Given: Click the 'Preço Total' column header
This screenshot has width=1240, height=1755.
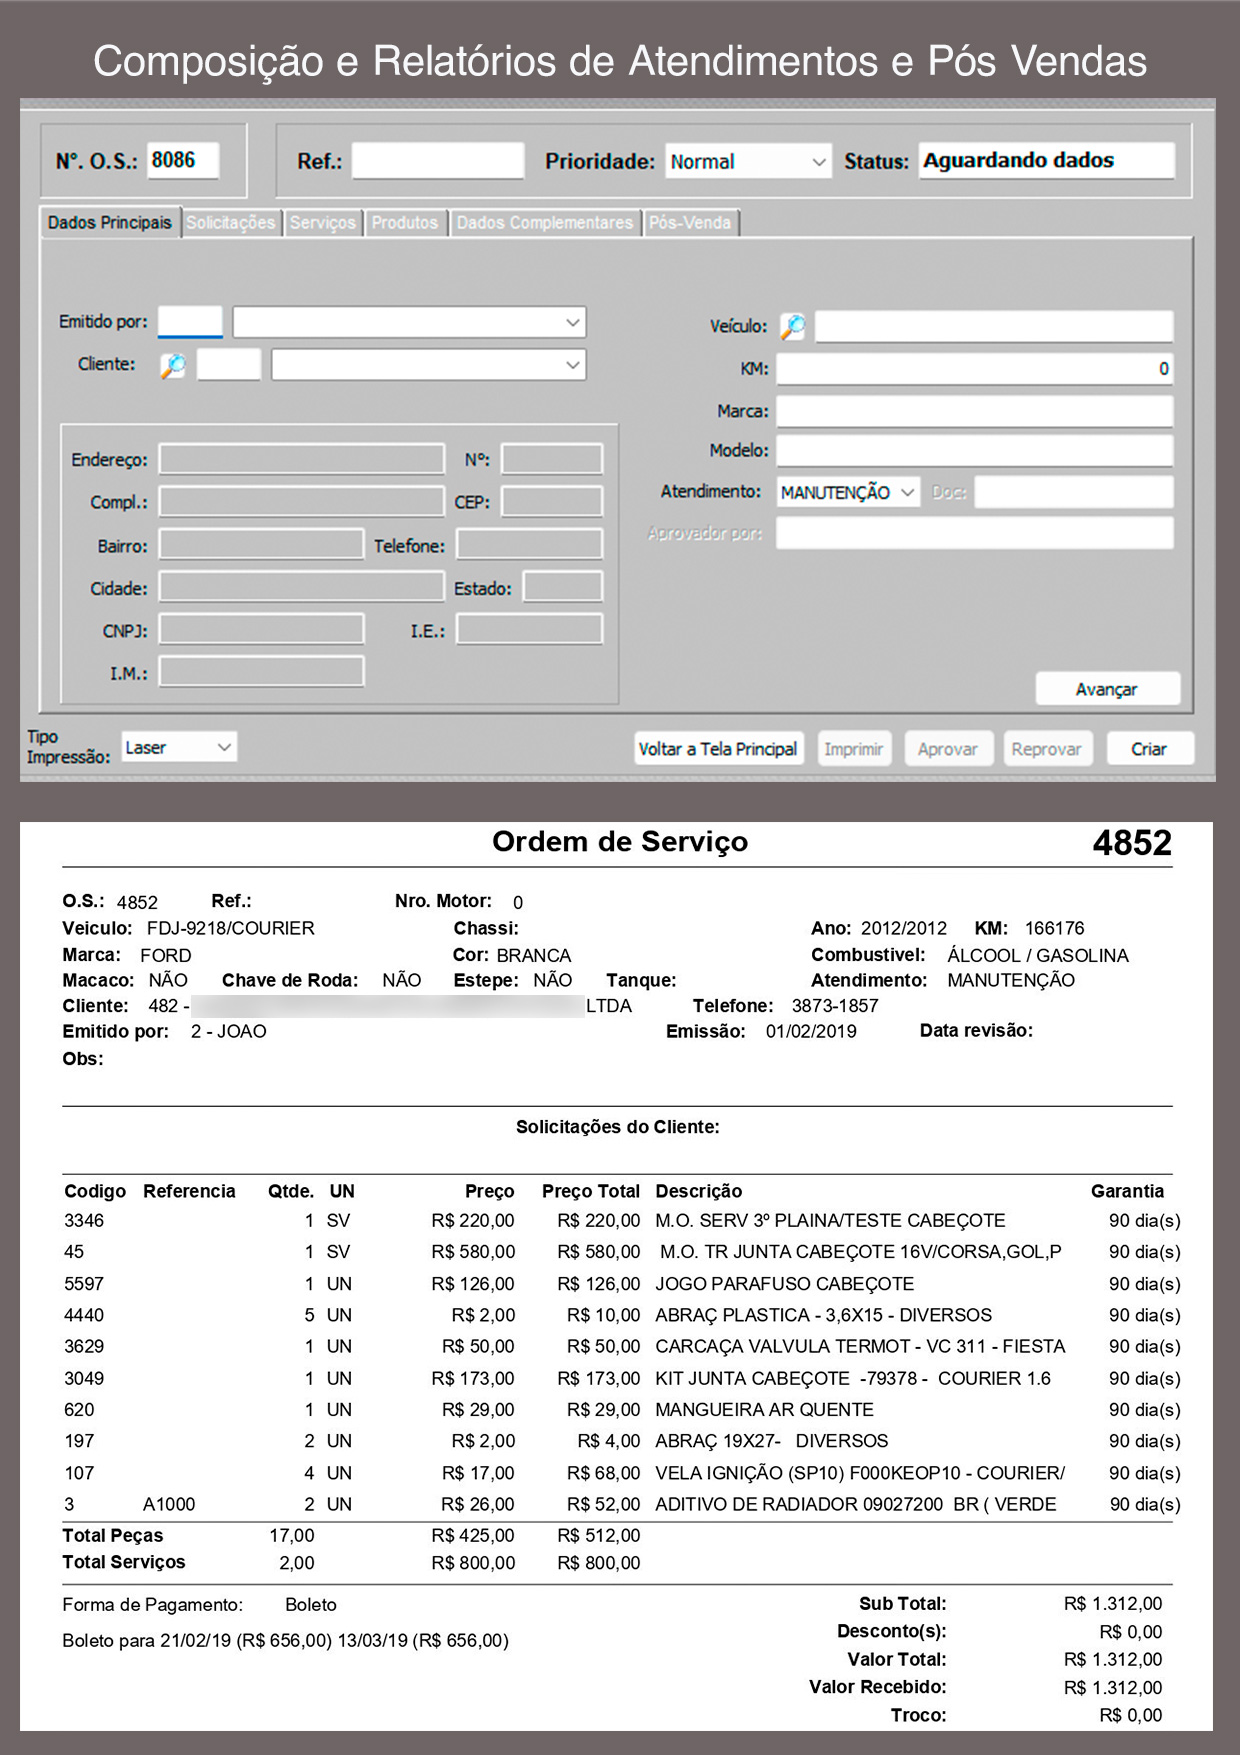Looking at the screenshot, I should 591,1191.
